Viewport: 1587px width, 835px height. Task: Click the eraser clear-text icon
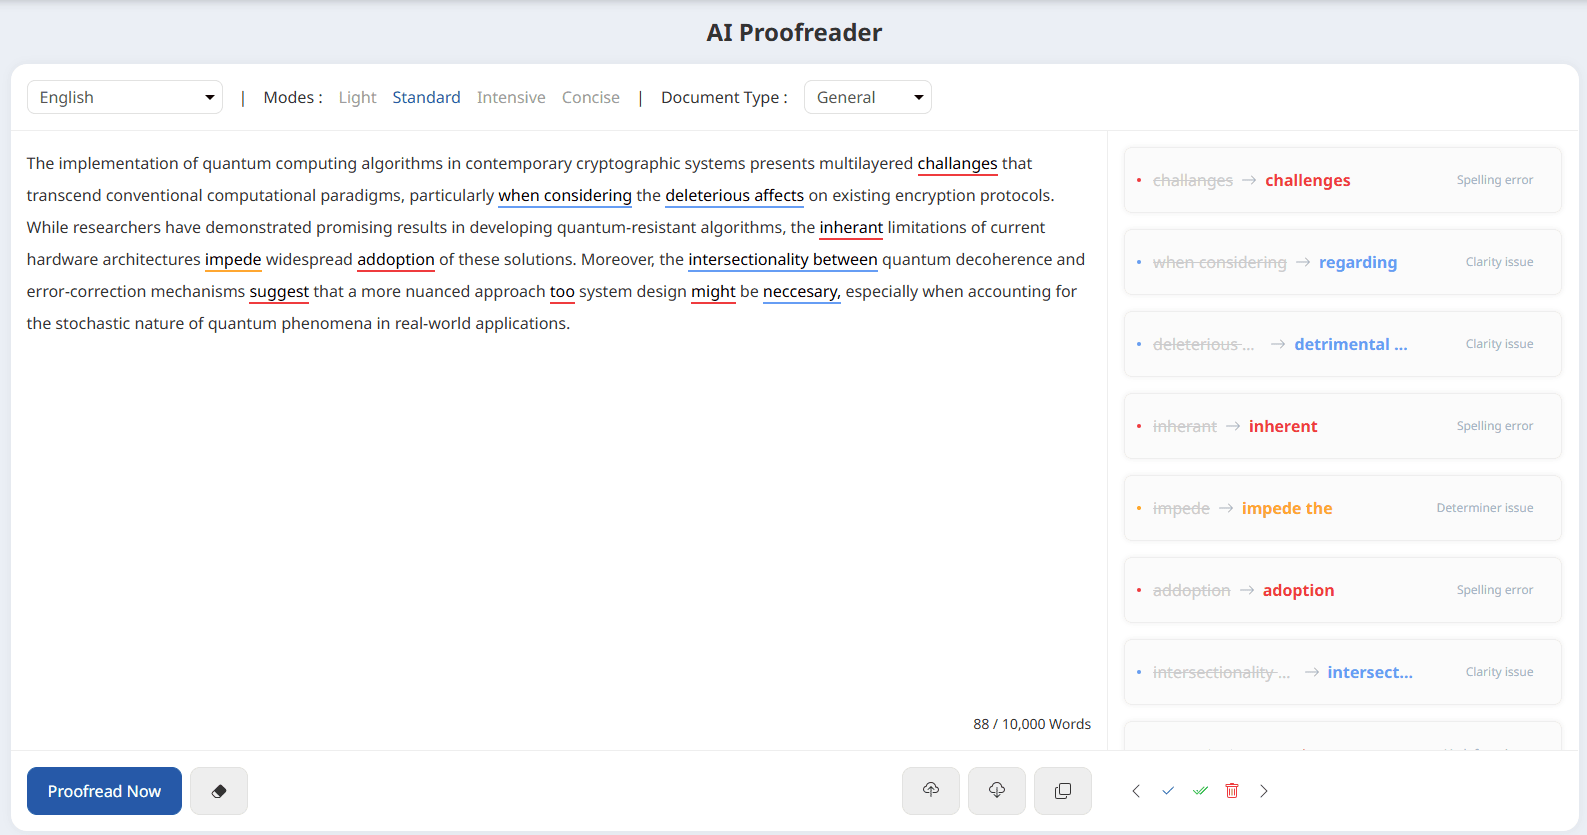(219, 791)
